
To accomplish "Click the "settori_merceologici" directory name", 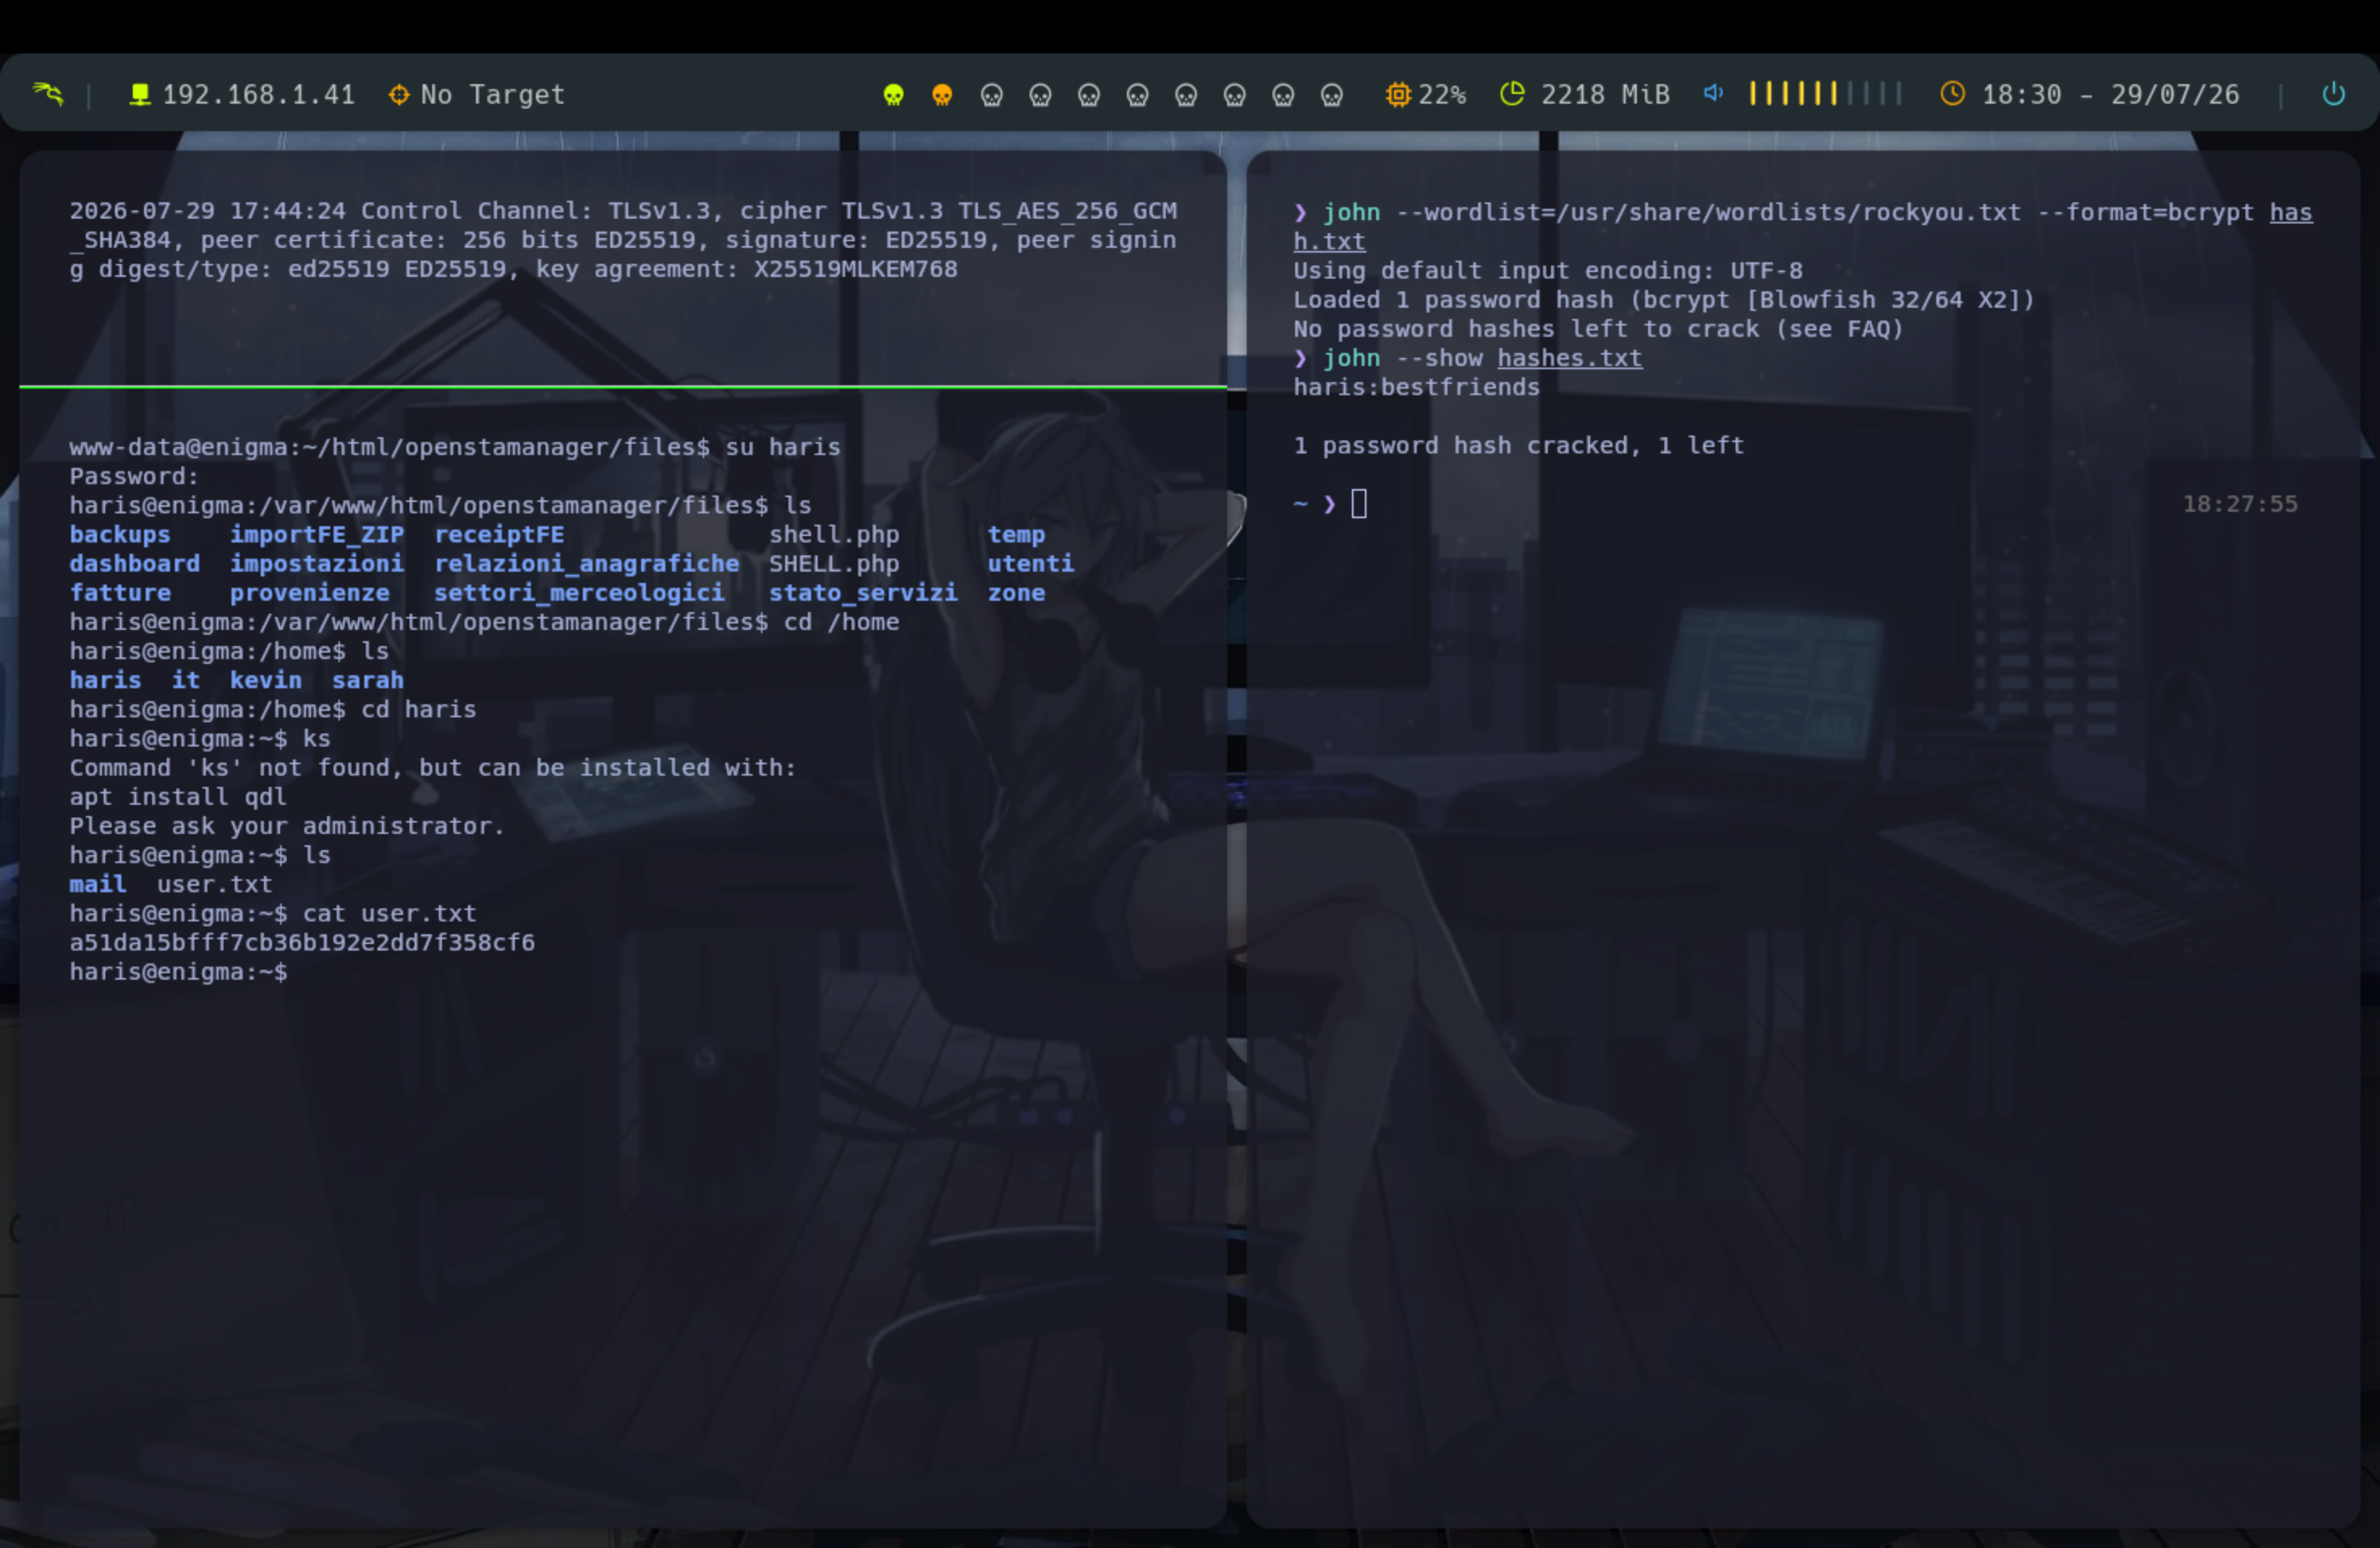I will coord(579,593).
